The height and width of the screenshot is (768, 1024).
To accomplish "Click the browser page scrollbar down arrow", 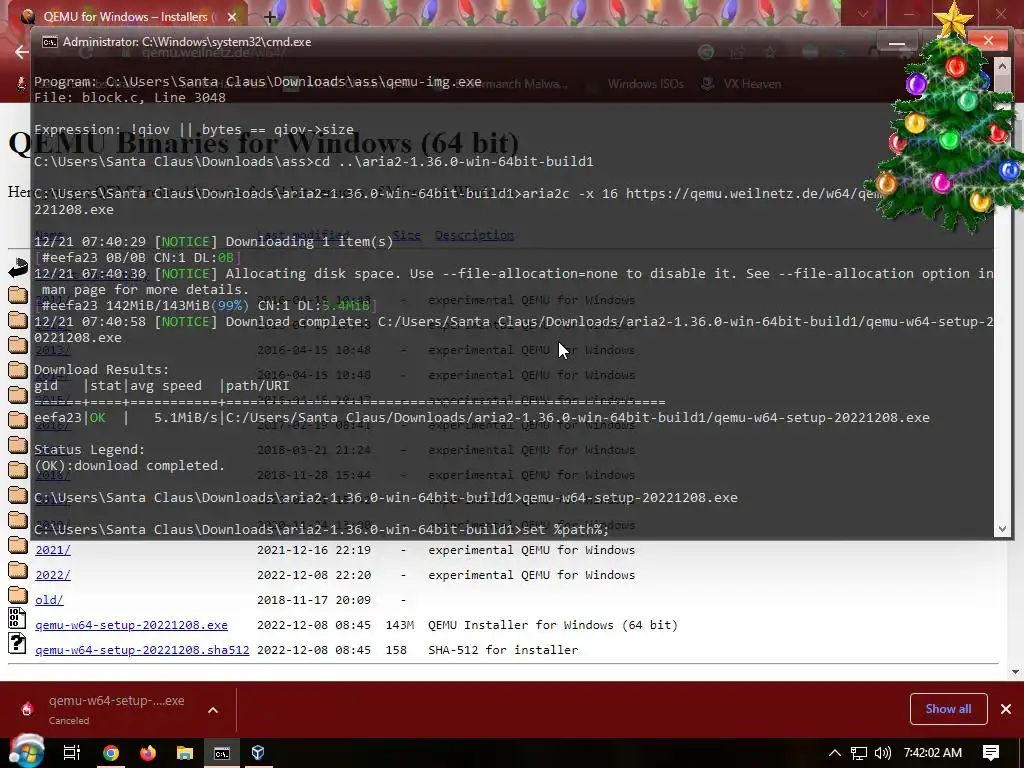I will click(1016, 671).
